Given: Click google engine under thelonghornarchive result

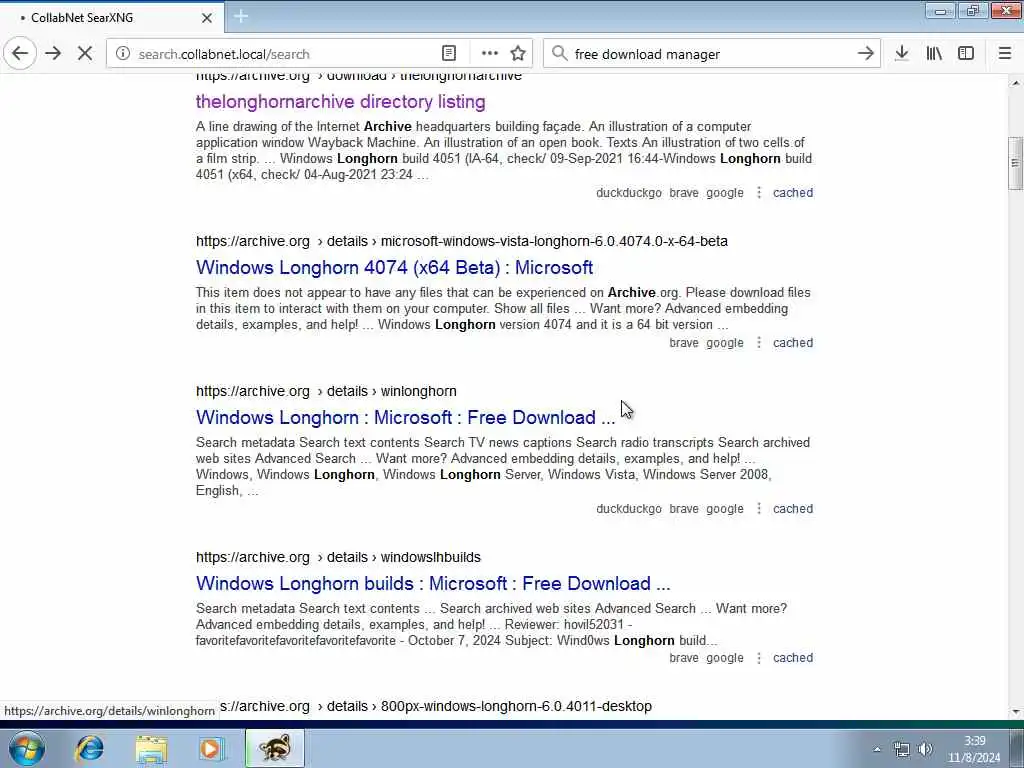Looking at the screenshot, I should (725, 193).
